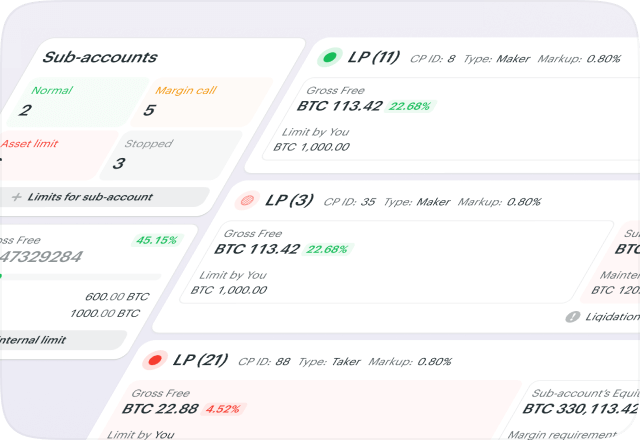Click the green status dot beside LP (11)
This screenshot has width=640, height=440.
(x=329, y=58)
